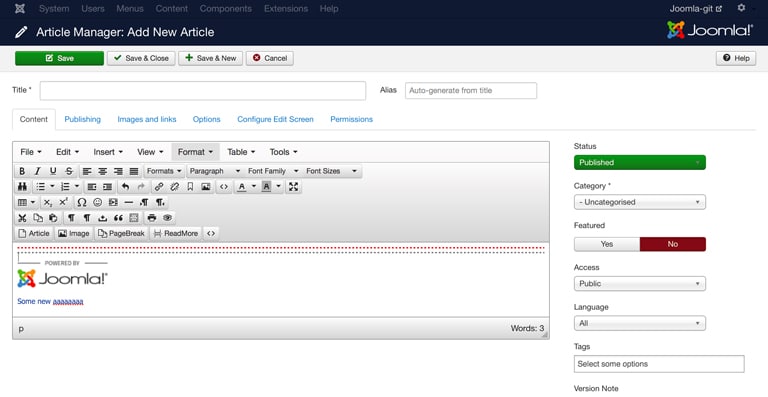Image resolution: width=768 pixels, height=397 pixels.
Task: Click Save & New button
Action: (x=211, y=58)
